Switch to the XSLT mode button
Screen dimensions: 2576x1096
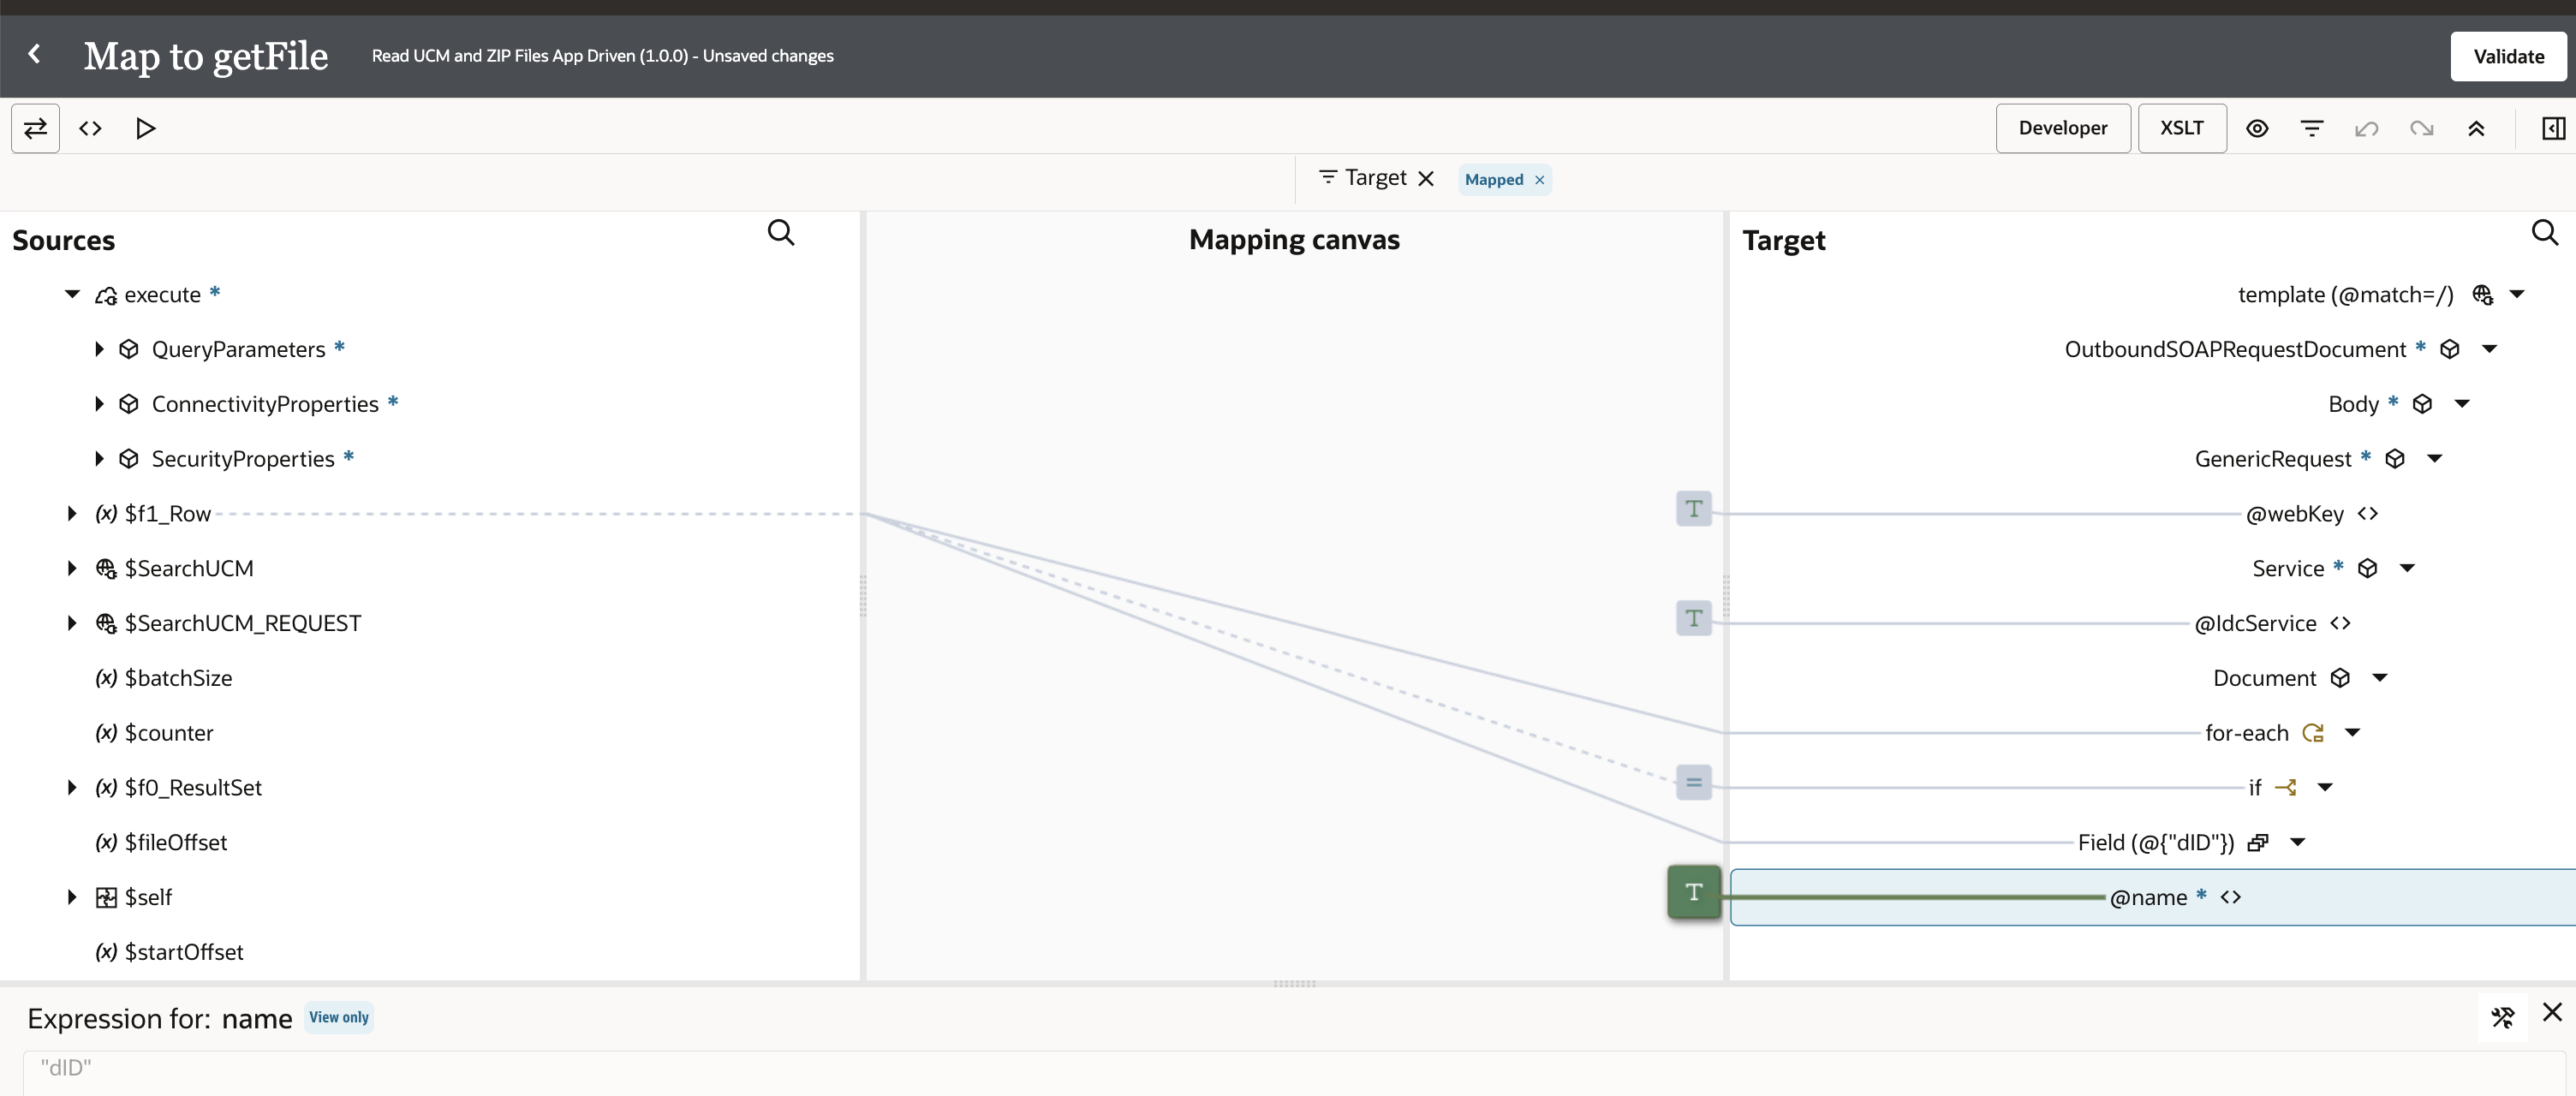tap(2181, 128)
